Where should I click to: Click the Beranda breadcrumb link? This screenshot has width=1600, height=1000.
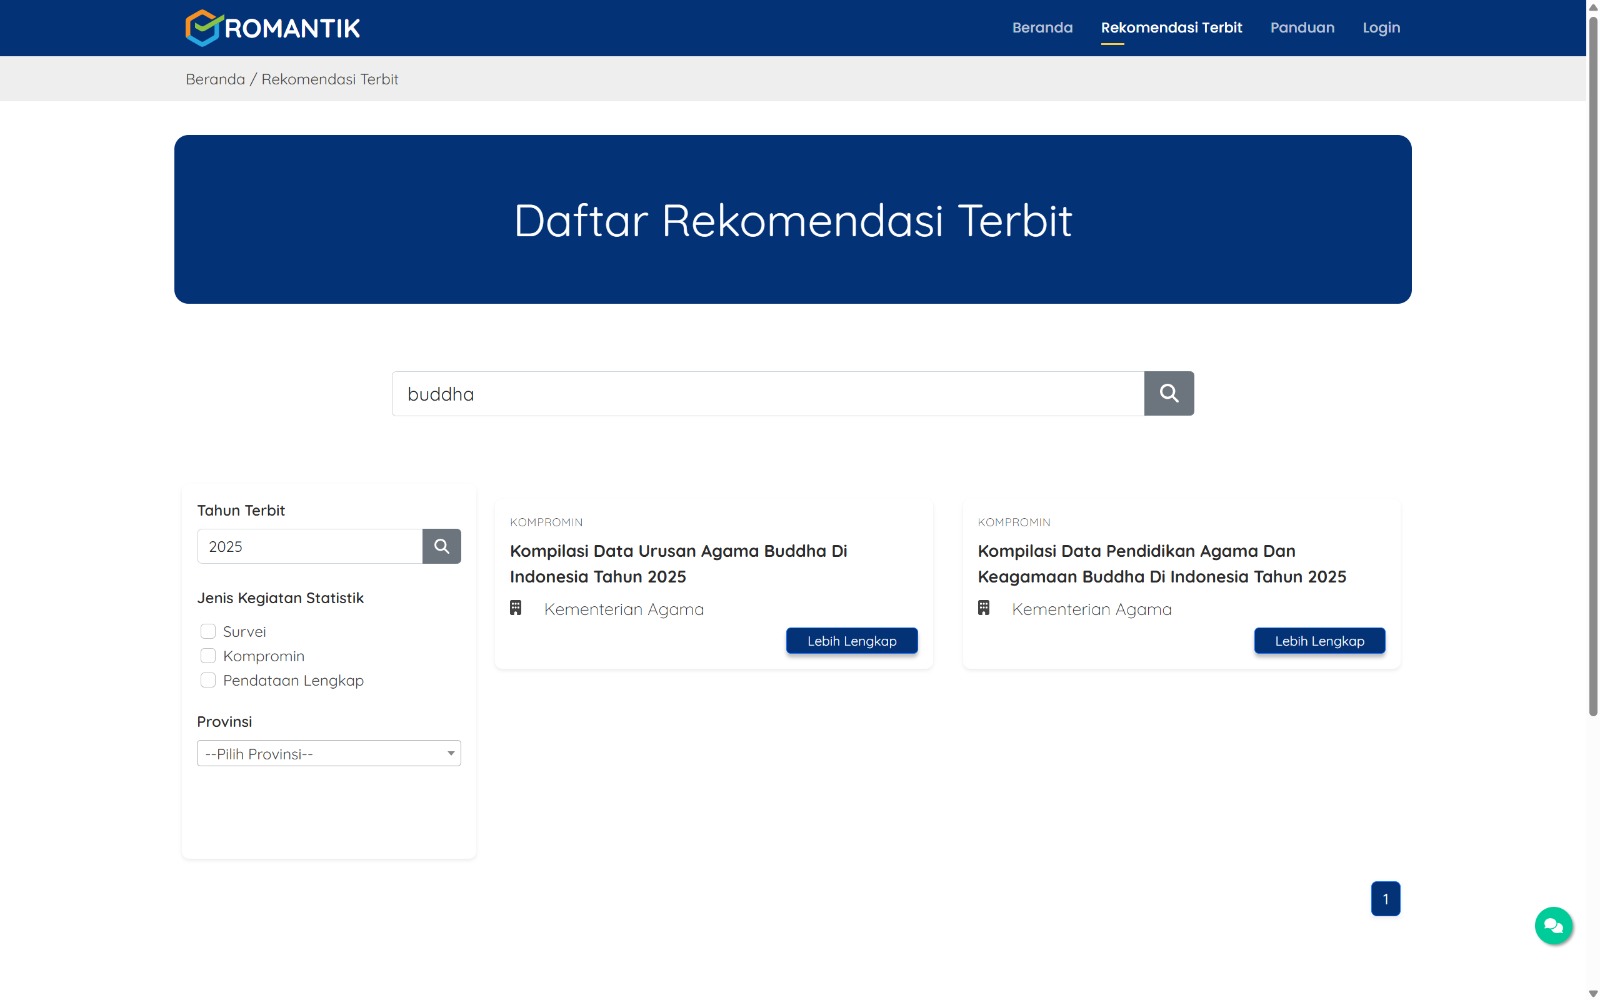click(215, 79)
